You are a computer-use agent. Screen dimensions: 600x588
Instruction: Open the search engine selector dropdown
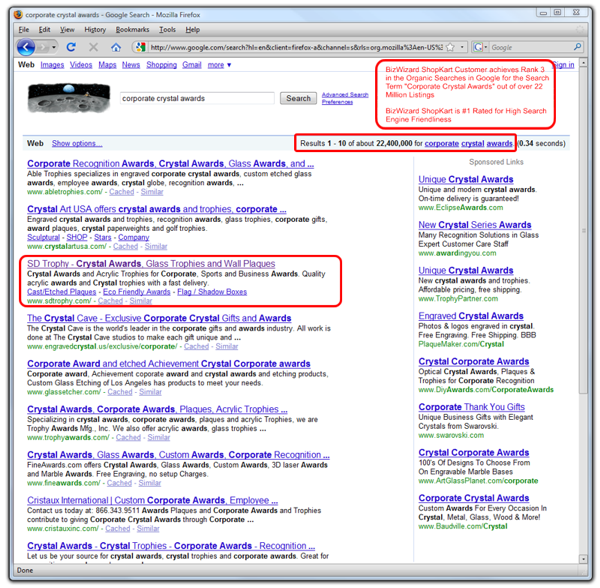tap(480, 47)
